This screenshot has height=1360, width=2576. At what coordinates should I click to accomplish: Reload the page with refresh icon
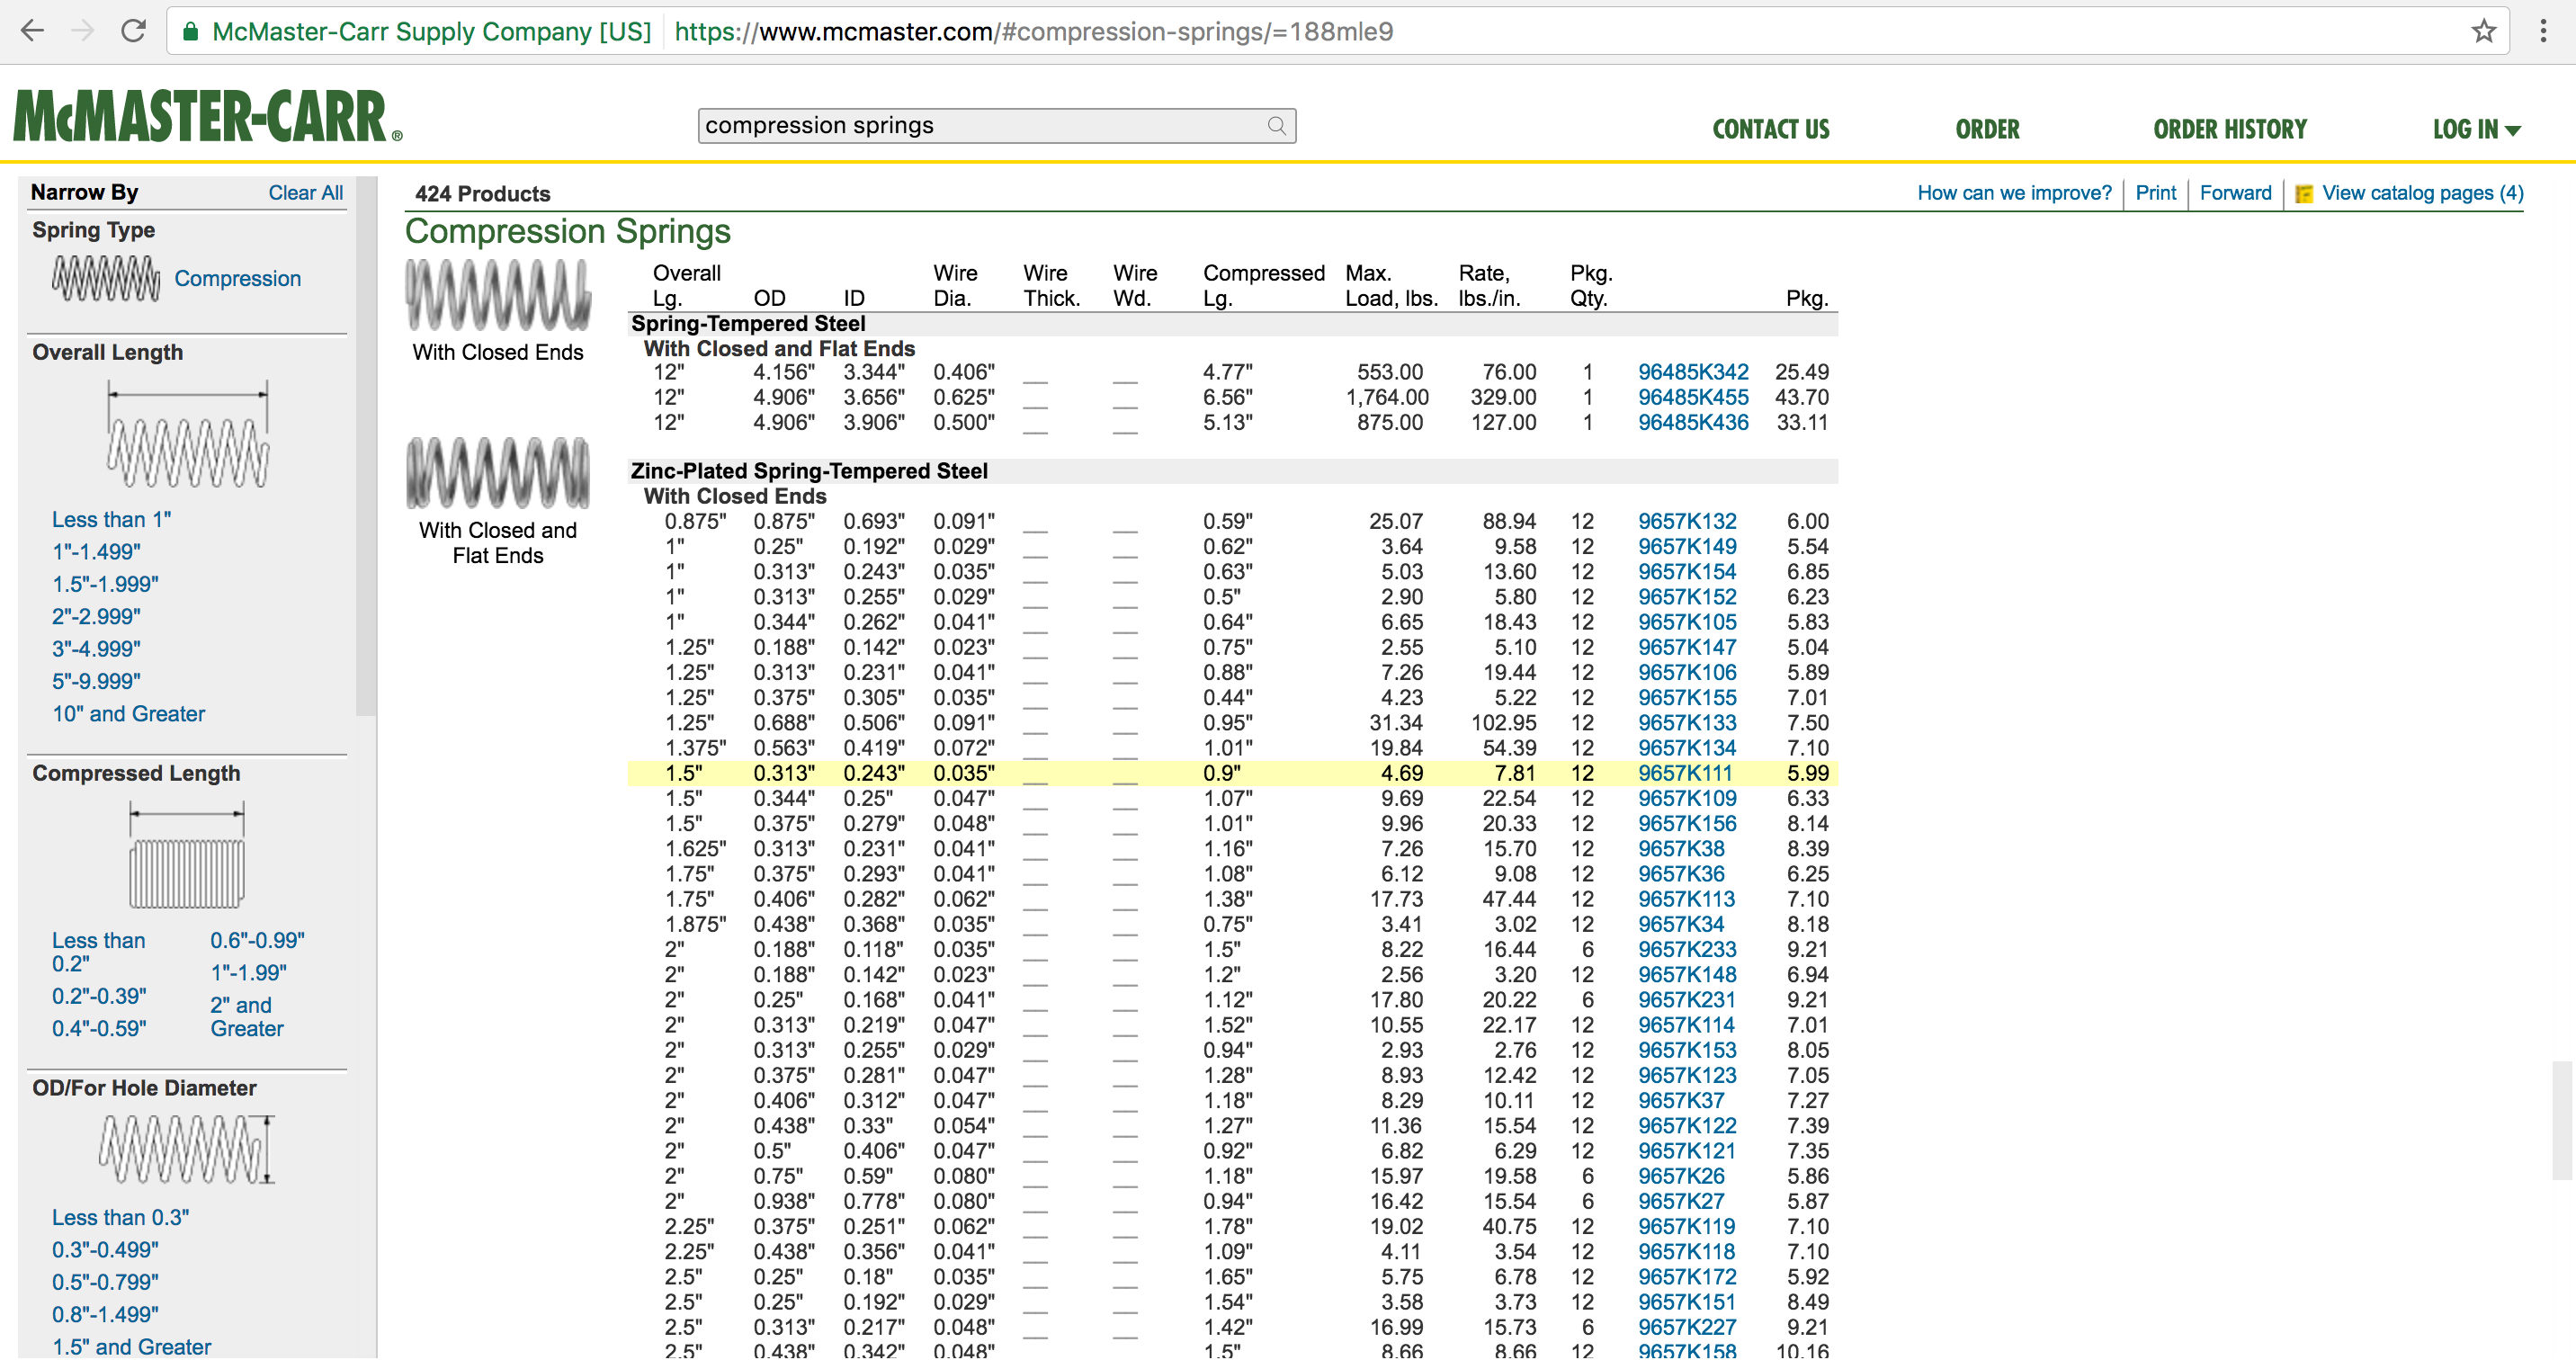pos(133,31)
